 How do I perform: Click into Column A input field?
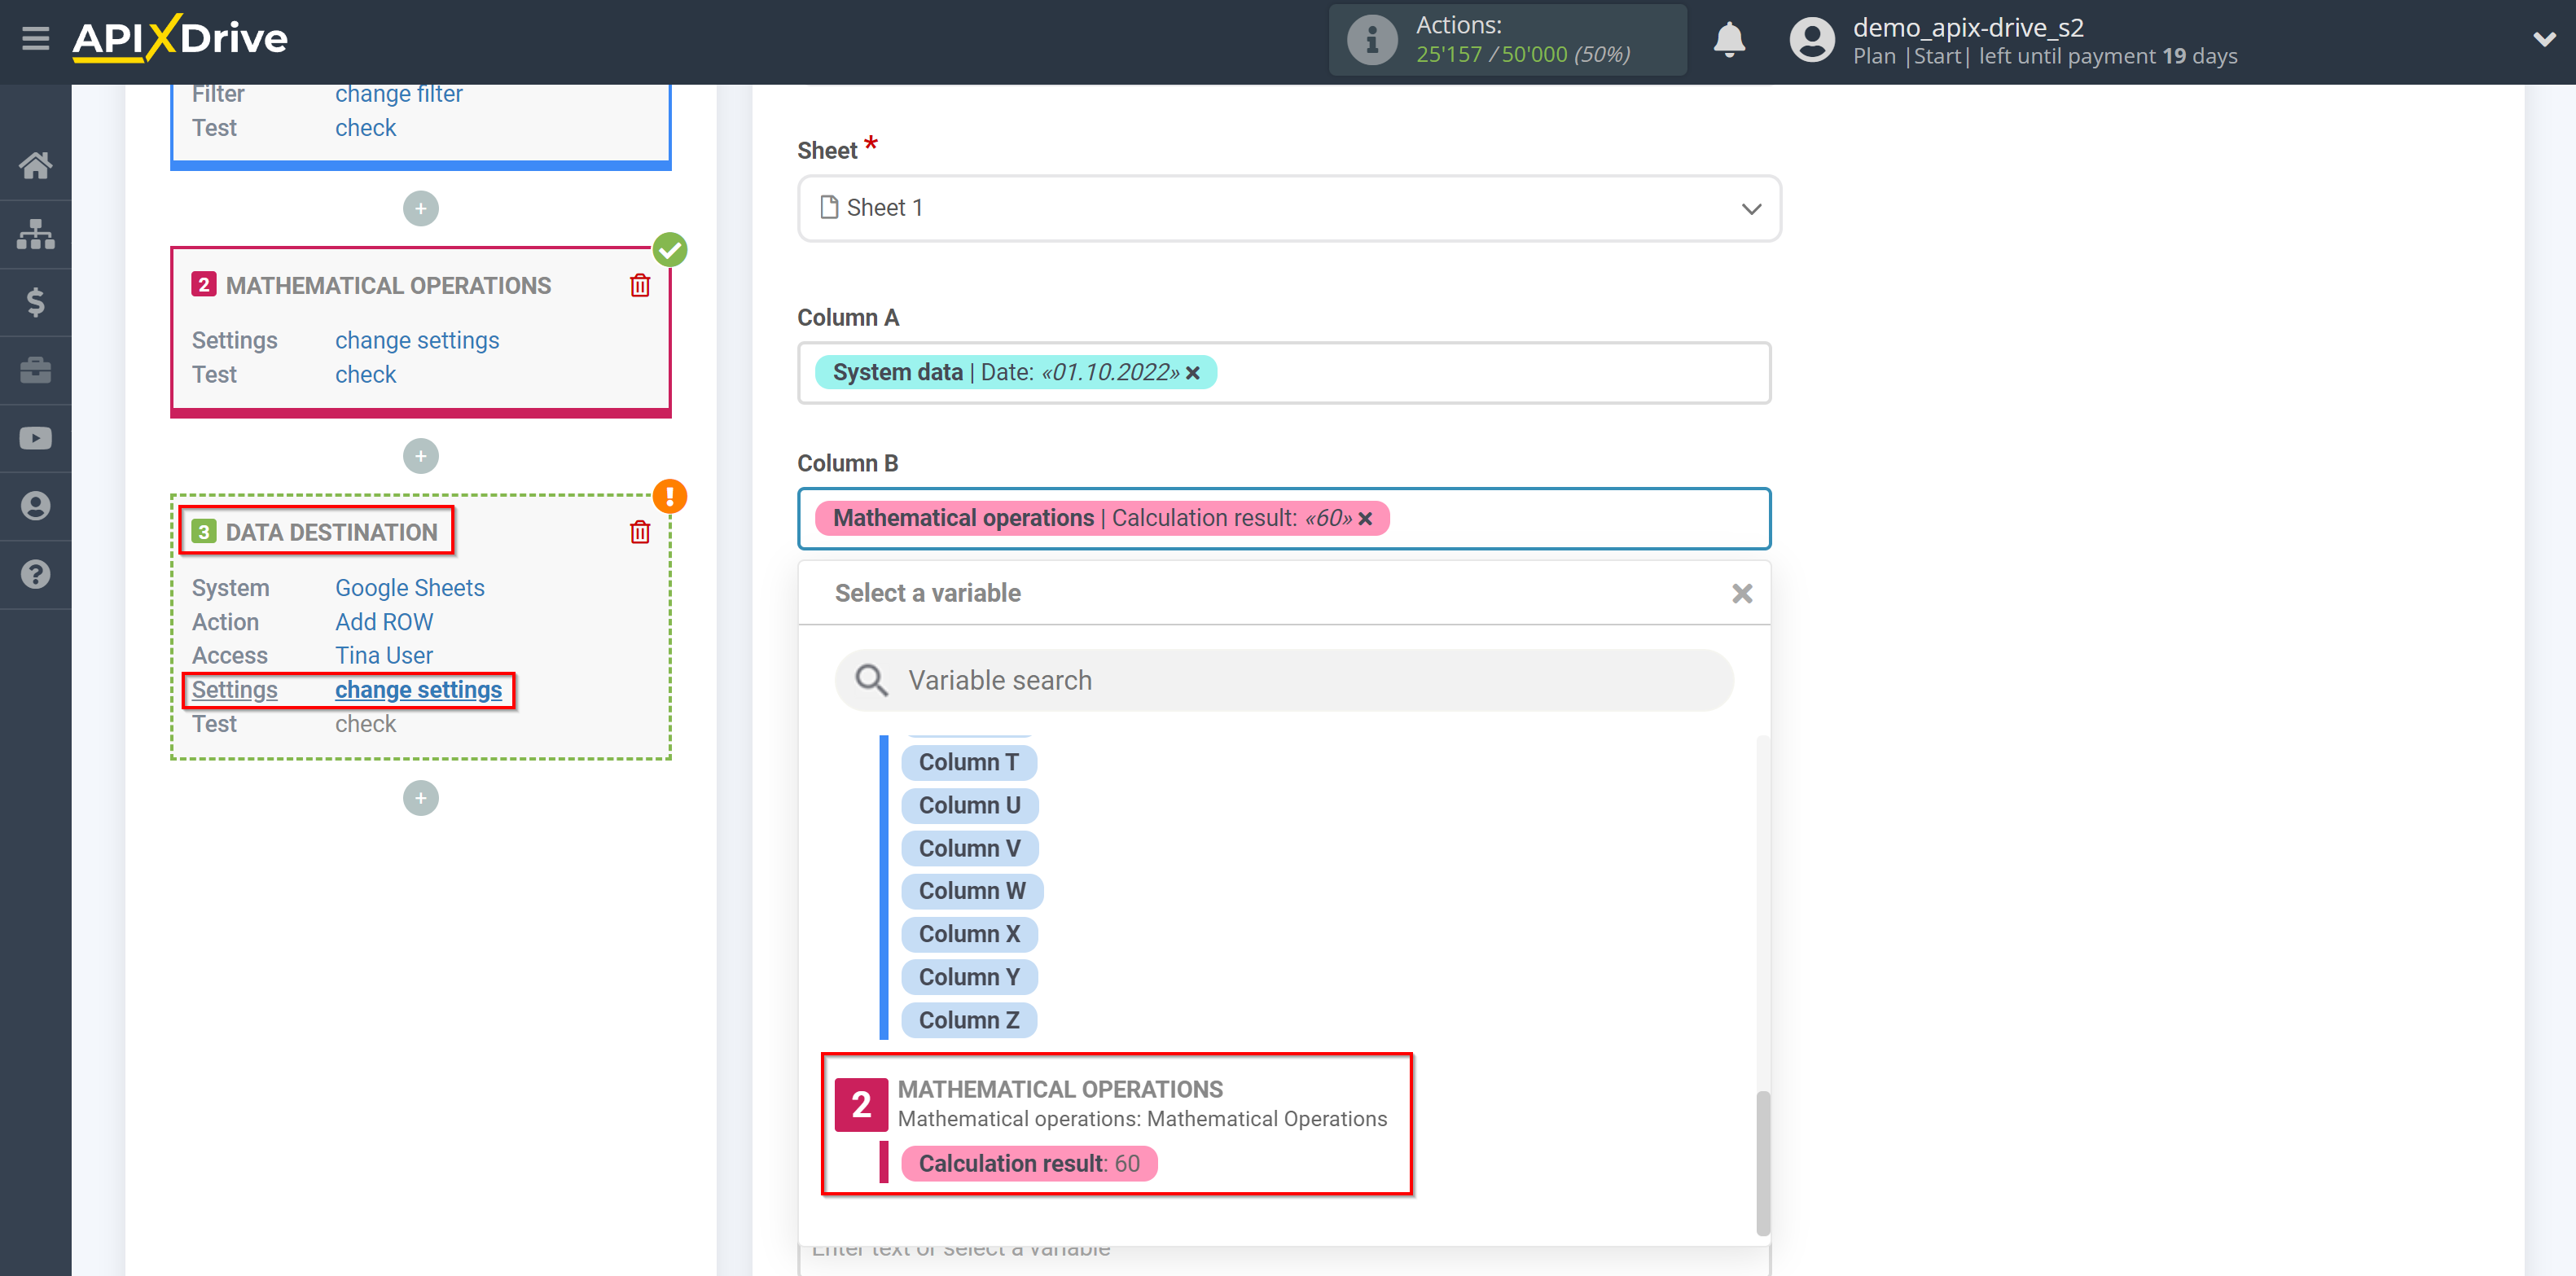click(x=1284, y=373)
